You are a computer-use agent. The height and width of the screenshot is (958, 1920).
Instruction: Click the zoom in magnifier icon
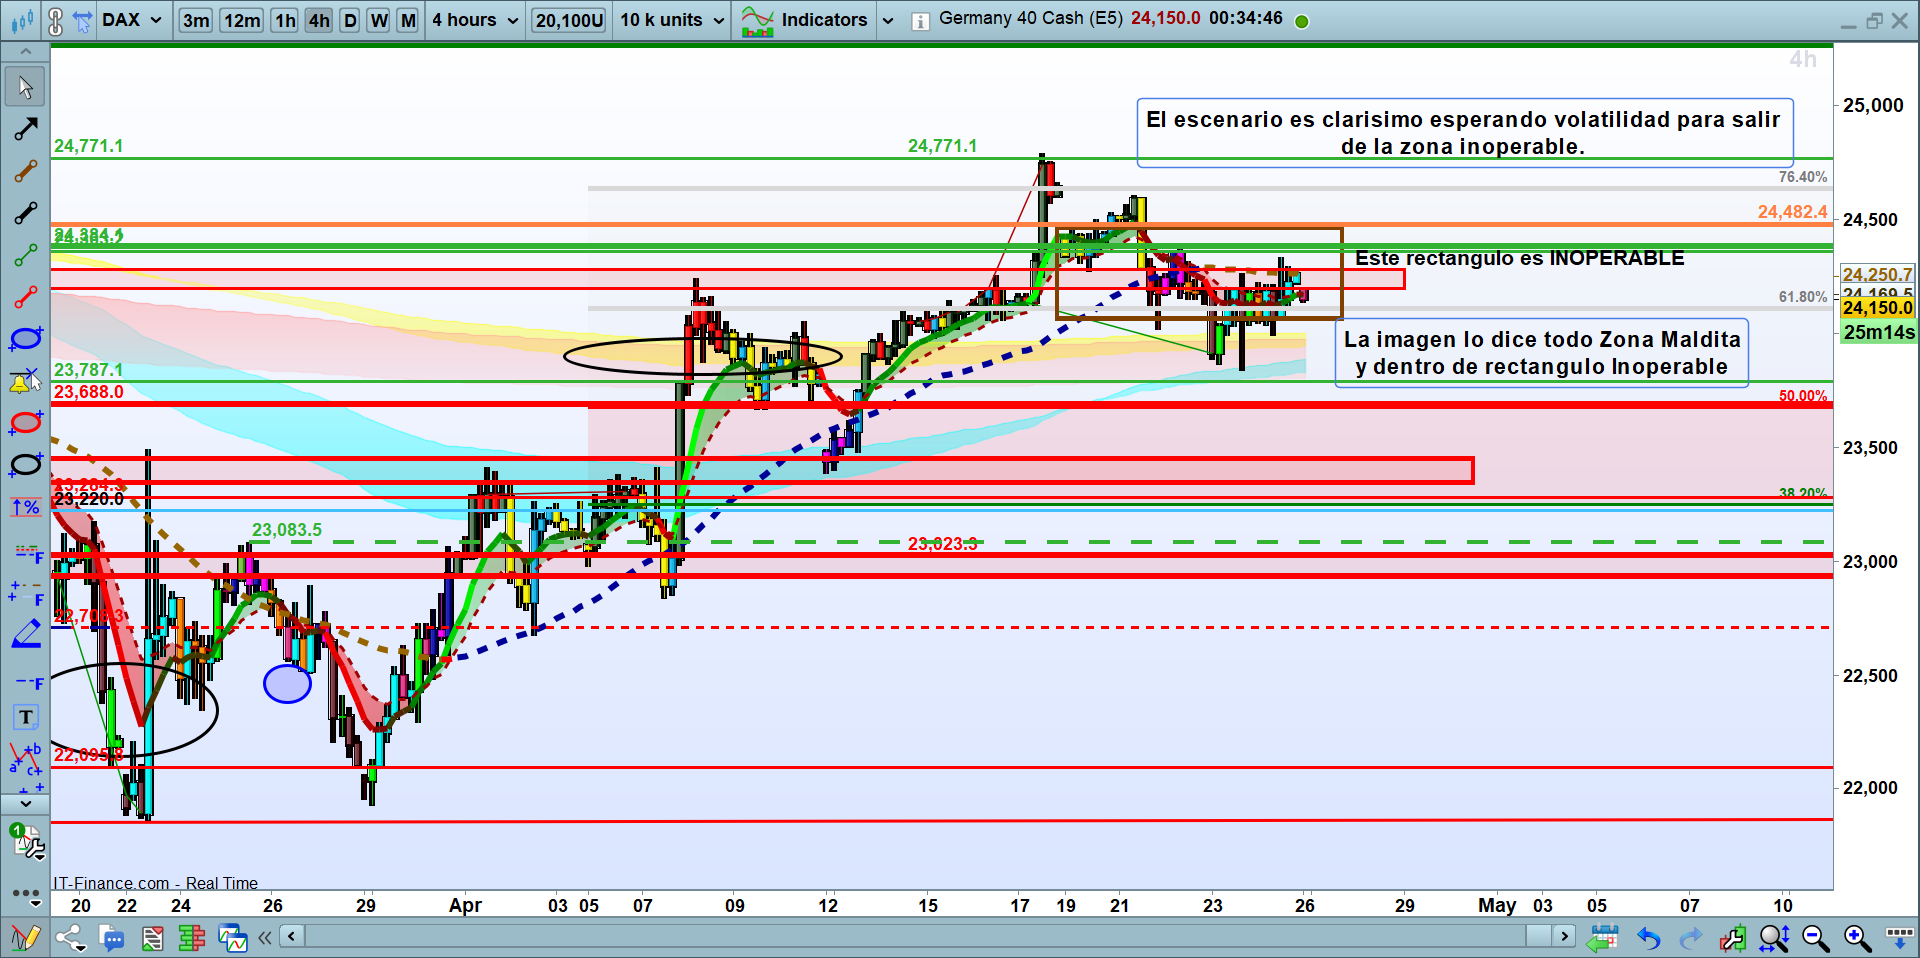click(1857, 938)
